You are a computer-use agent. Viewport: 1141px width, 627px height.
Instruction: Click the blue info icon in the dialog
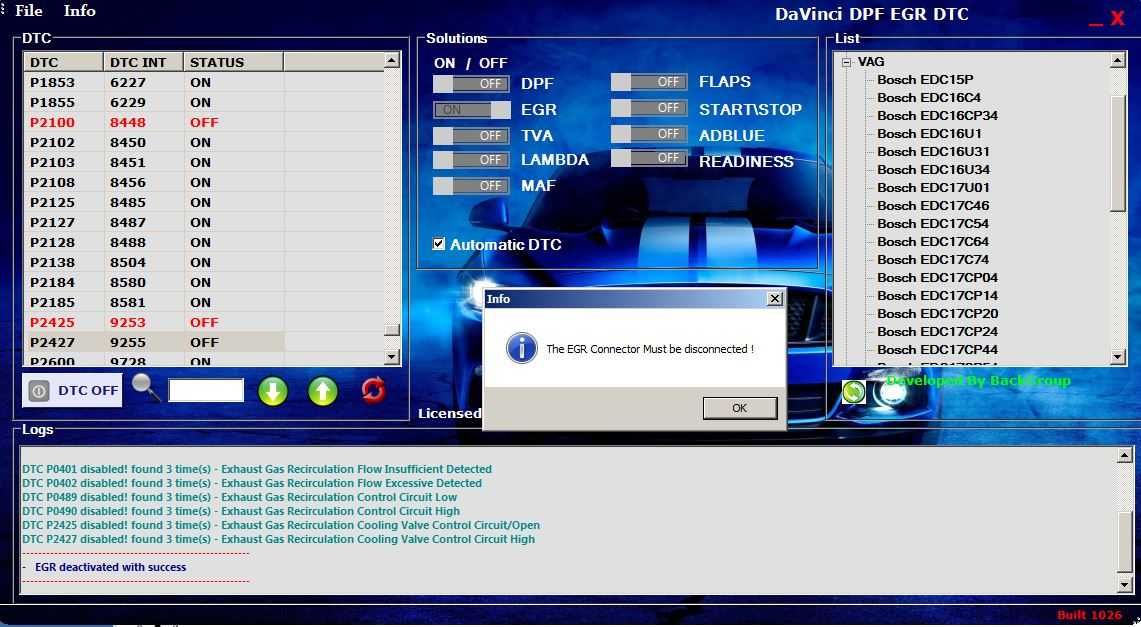pyautogui.click(x=521, y=349)
